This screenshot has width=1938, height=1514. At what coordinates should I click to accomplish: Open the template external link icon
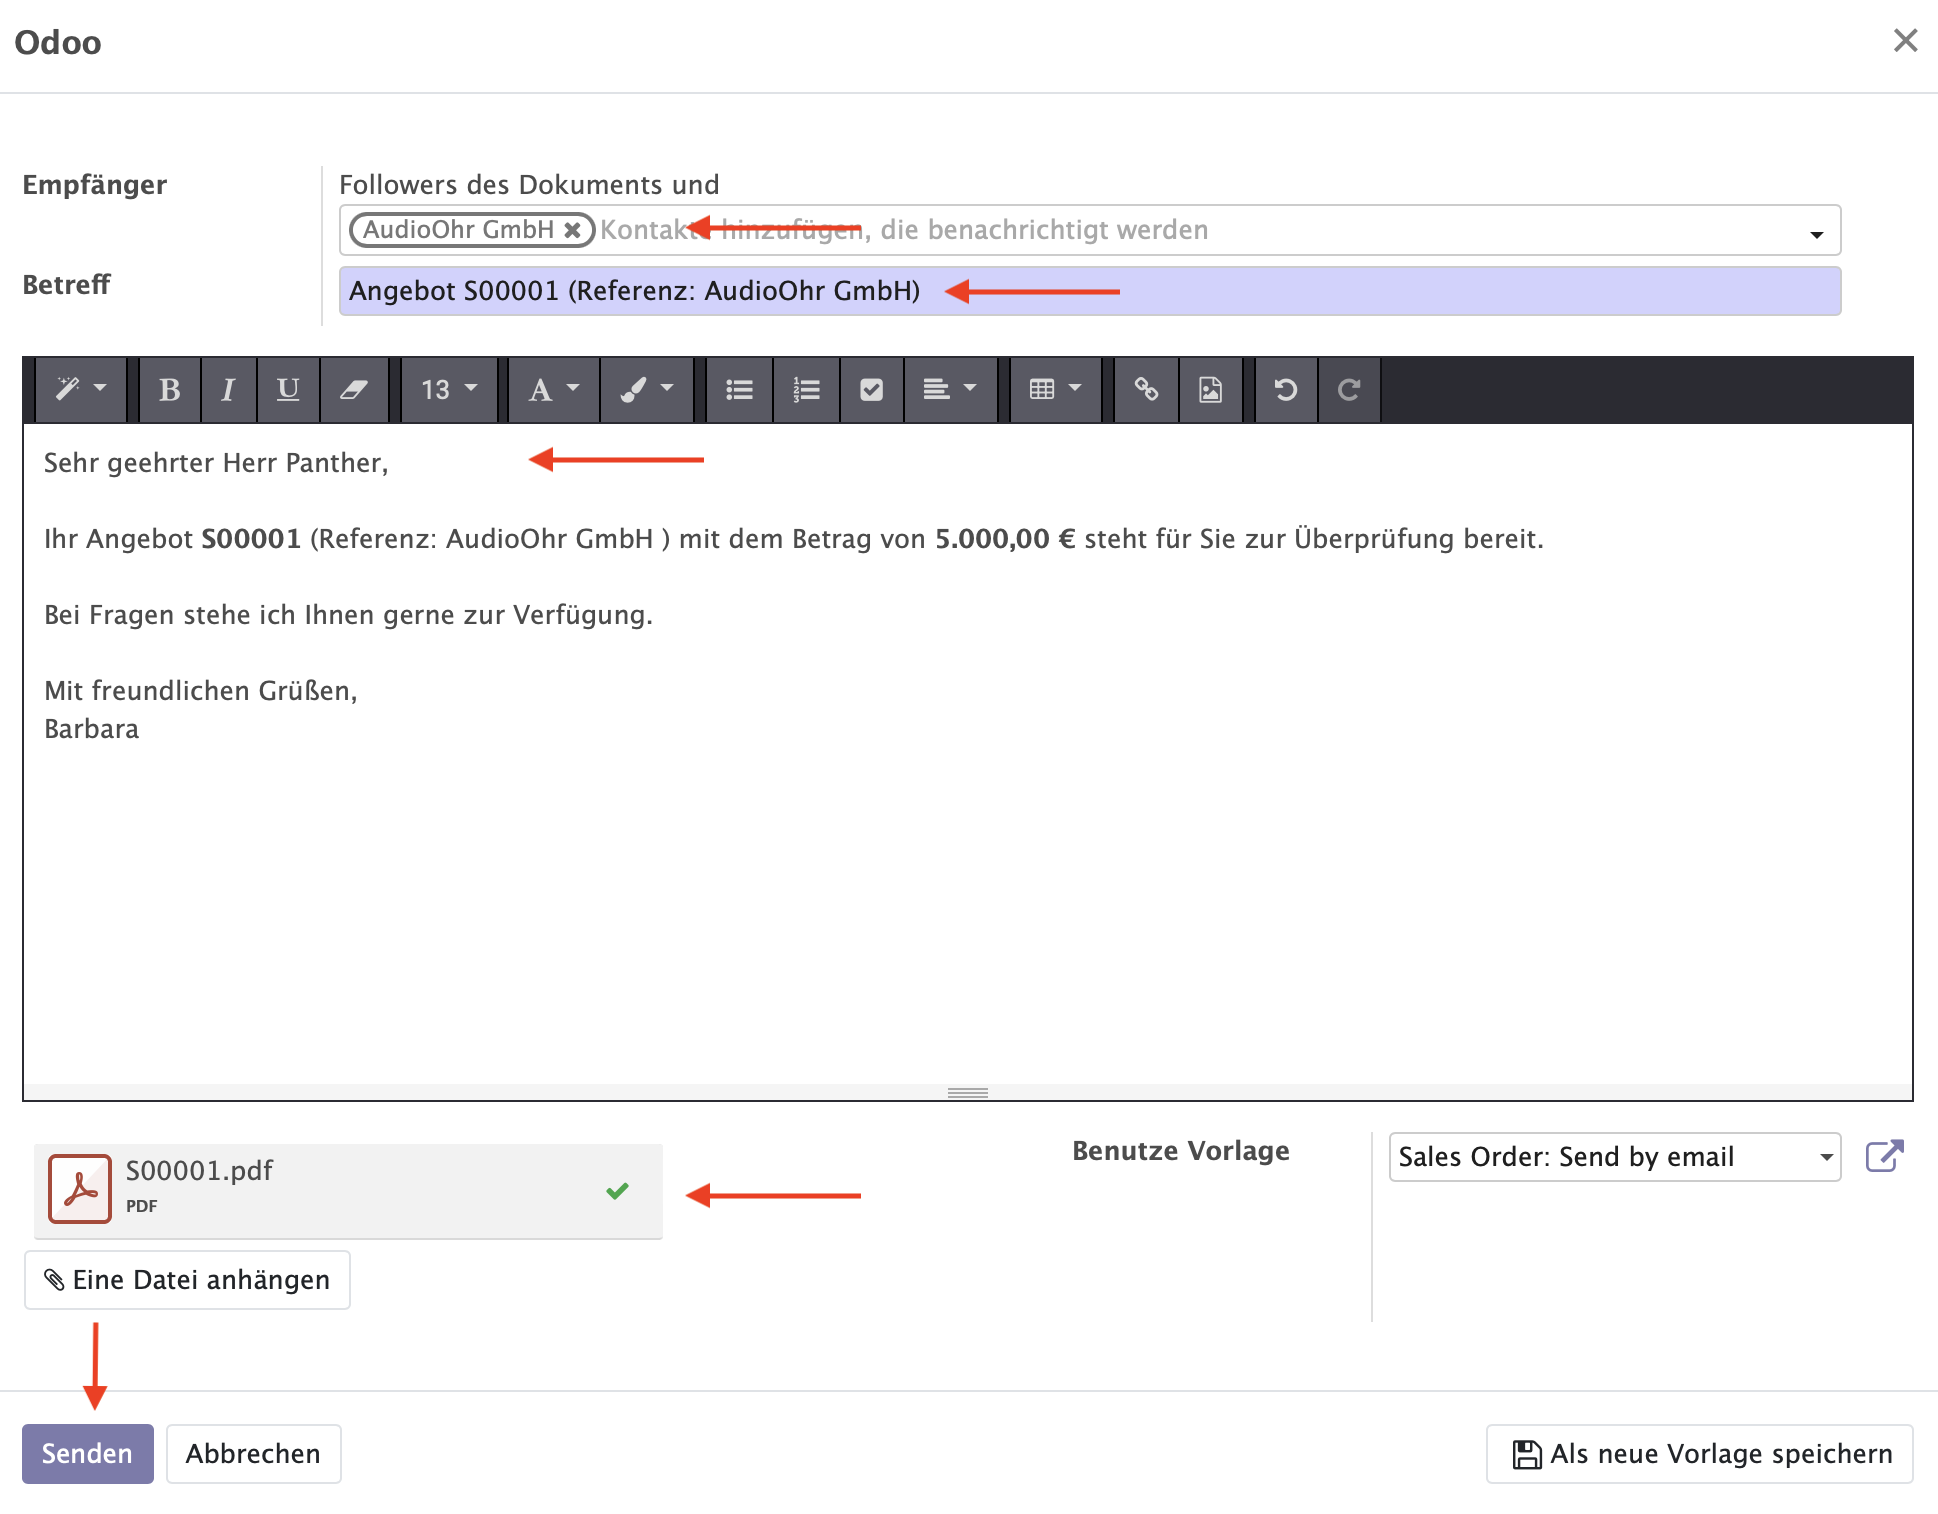click(x=1885, y=1156)
